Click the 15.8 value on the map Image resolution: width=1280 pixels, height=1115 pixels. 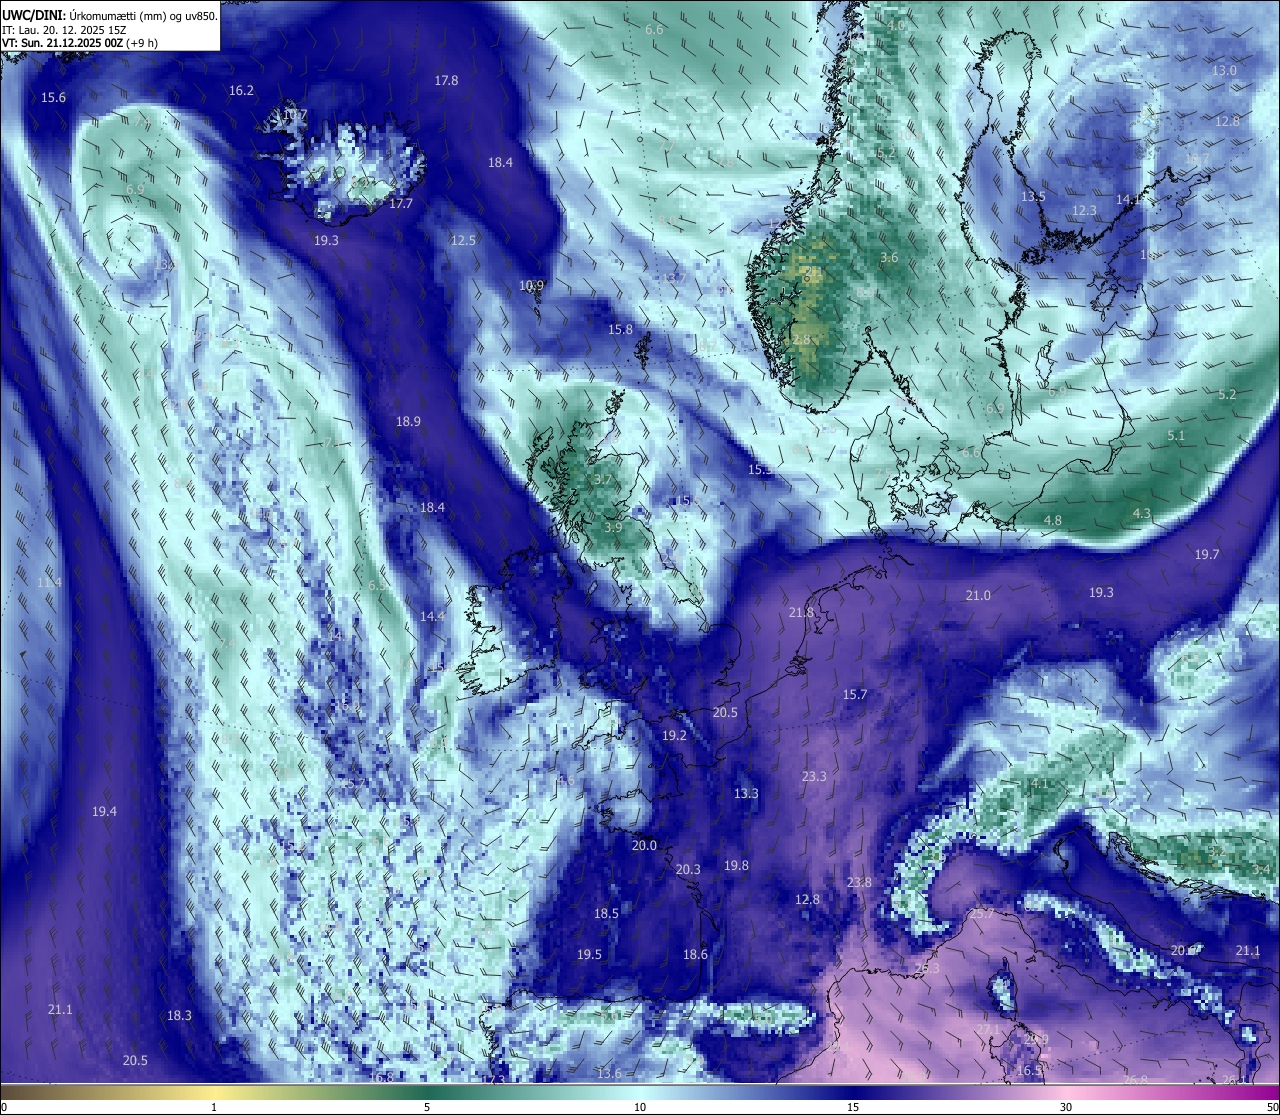point(620,330)
